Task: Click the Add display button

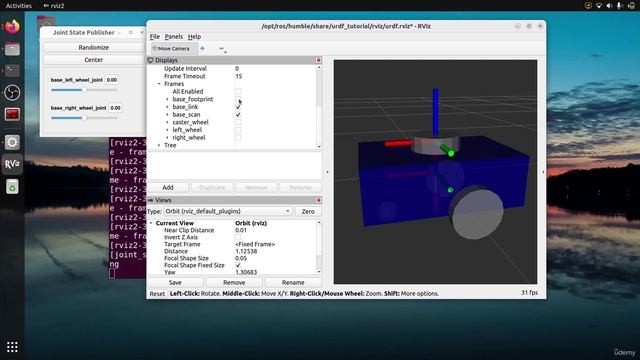Action: coord(168,187)
